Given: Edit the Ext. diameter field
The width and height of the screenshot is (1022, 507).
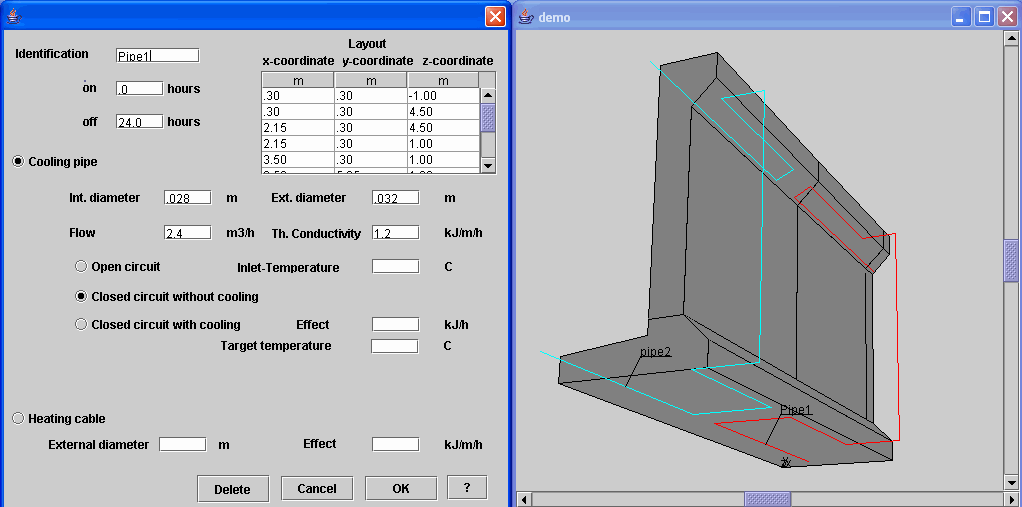Looking at the screenshot, I should tap(396, 197).
